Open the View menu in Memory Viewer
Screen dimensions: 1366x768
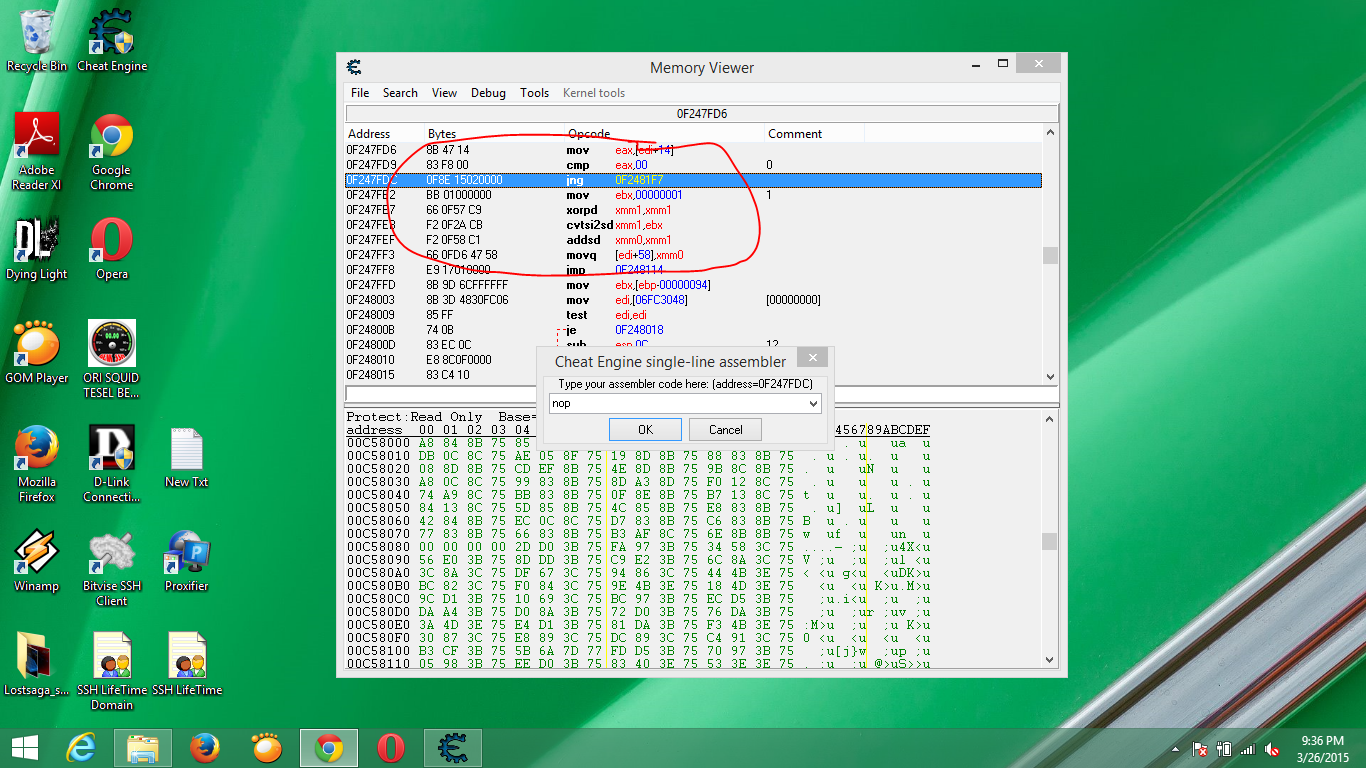444,93
